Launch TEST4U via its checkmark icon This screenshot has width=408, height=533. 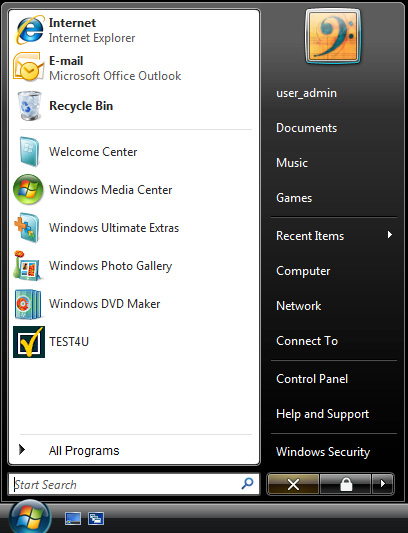(29, 342)
